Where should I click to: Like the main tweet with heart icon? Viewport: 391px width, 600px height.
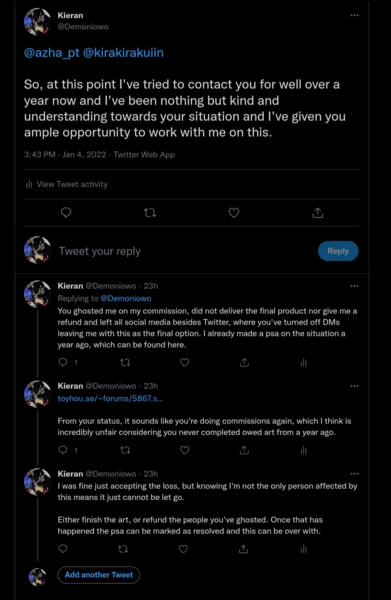234,212
